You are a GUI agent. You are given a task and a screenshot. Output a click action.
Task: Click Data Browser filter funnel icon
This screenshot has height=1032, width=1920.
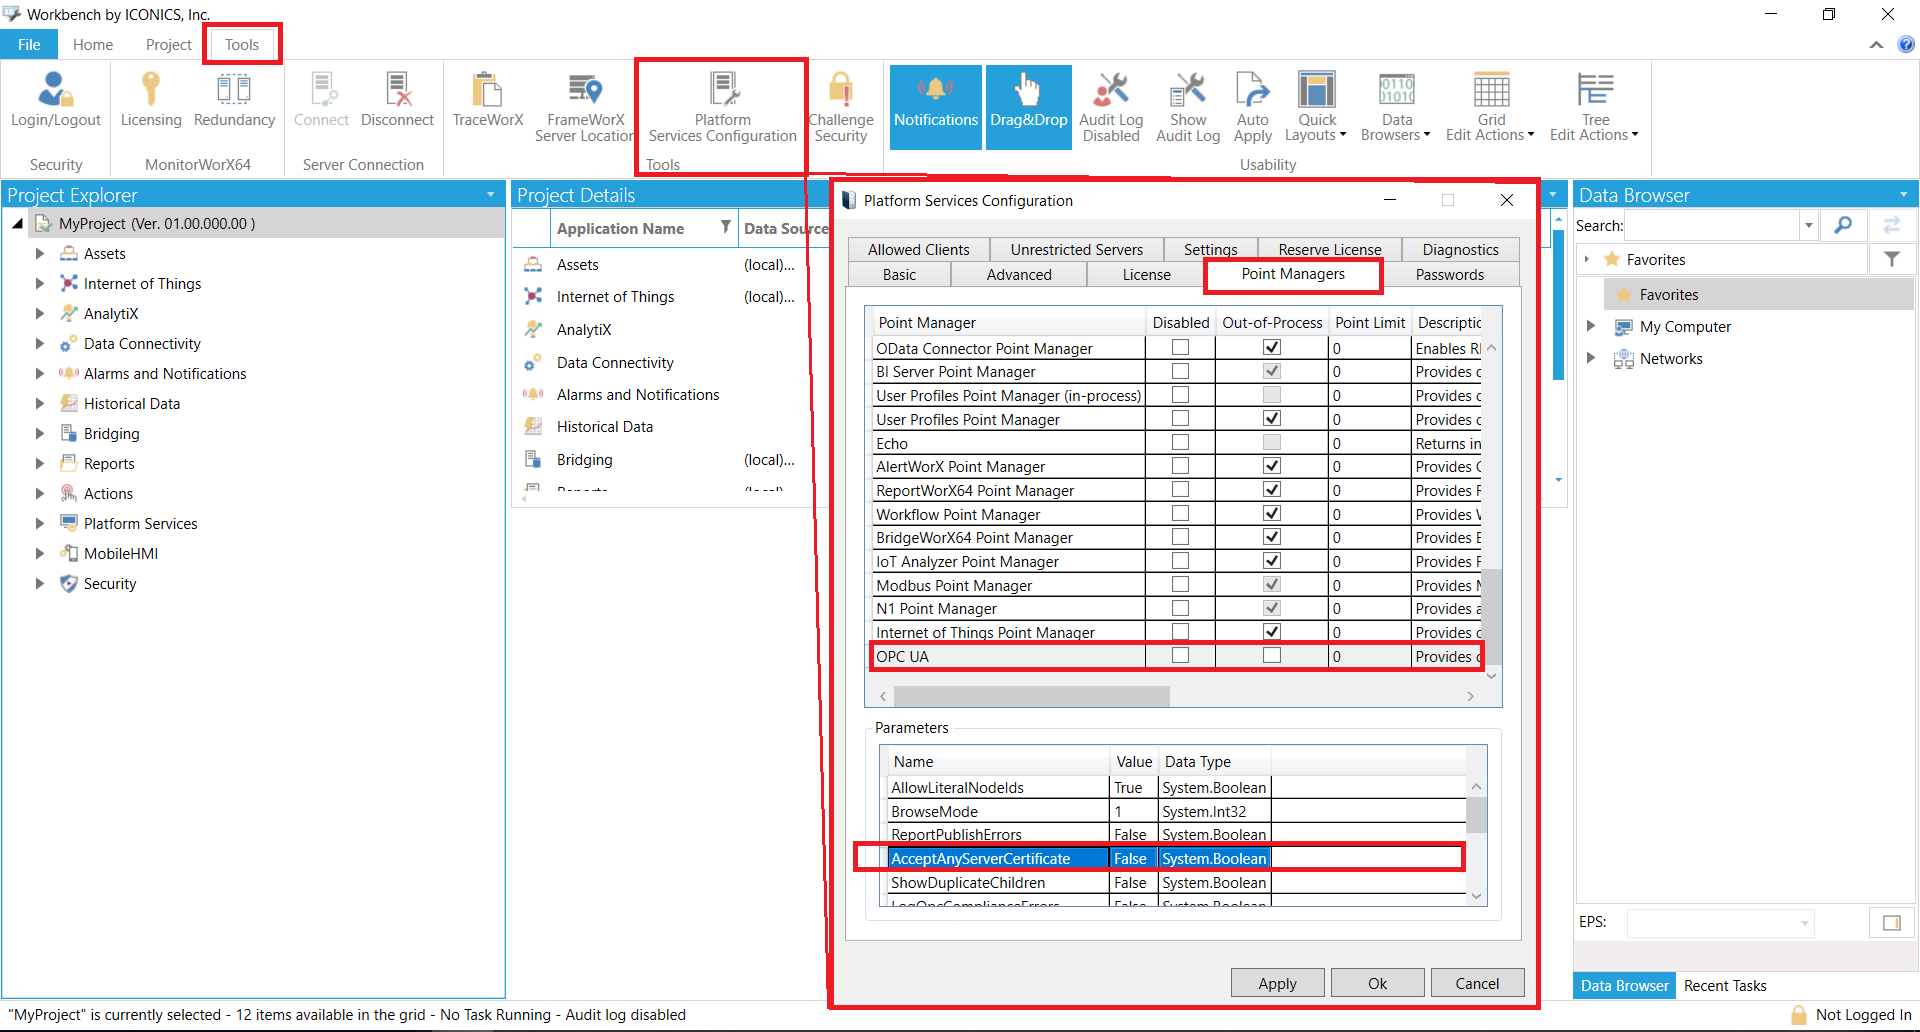[1892, 259]
